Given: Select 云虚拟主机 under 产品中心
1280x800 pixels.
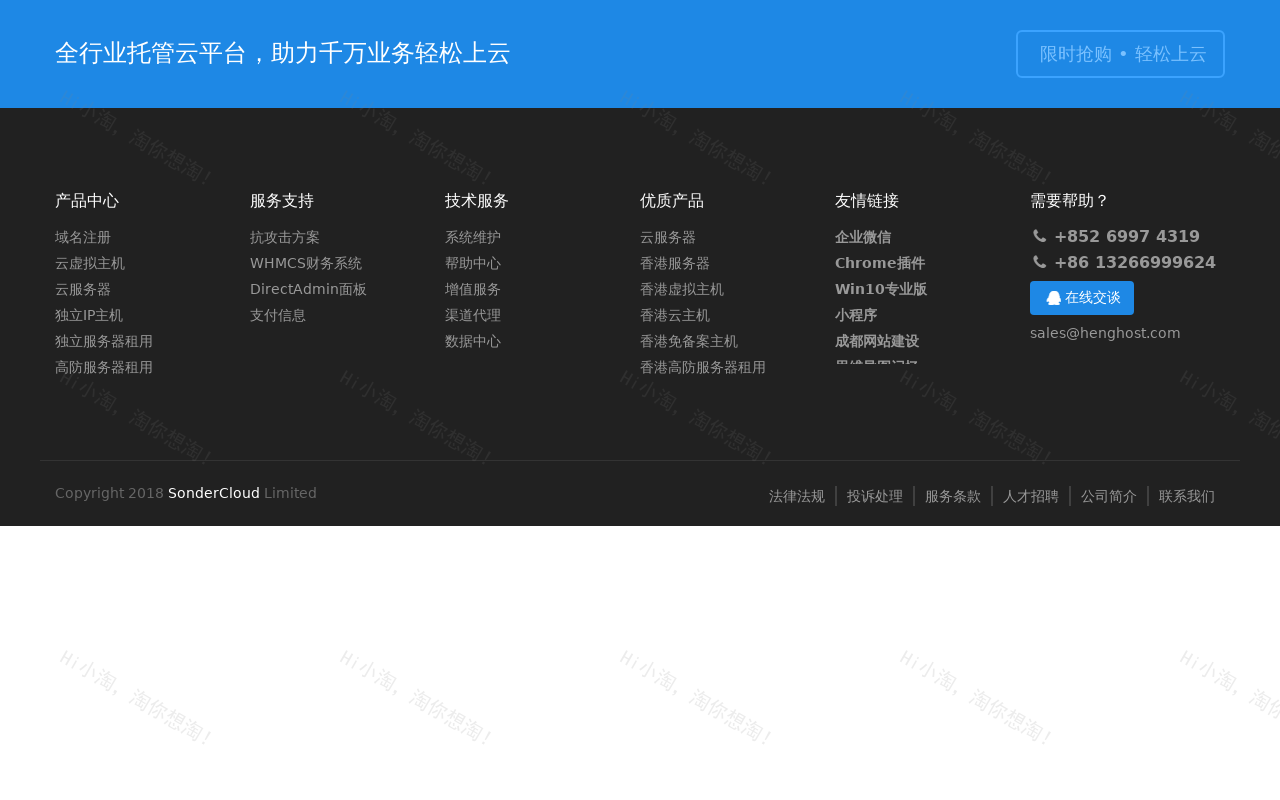Looking at the screenshot, I should [x=89, y=262].
